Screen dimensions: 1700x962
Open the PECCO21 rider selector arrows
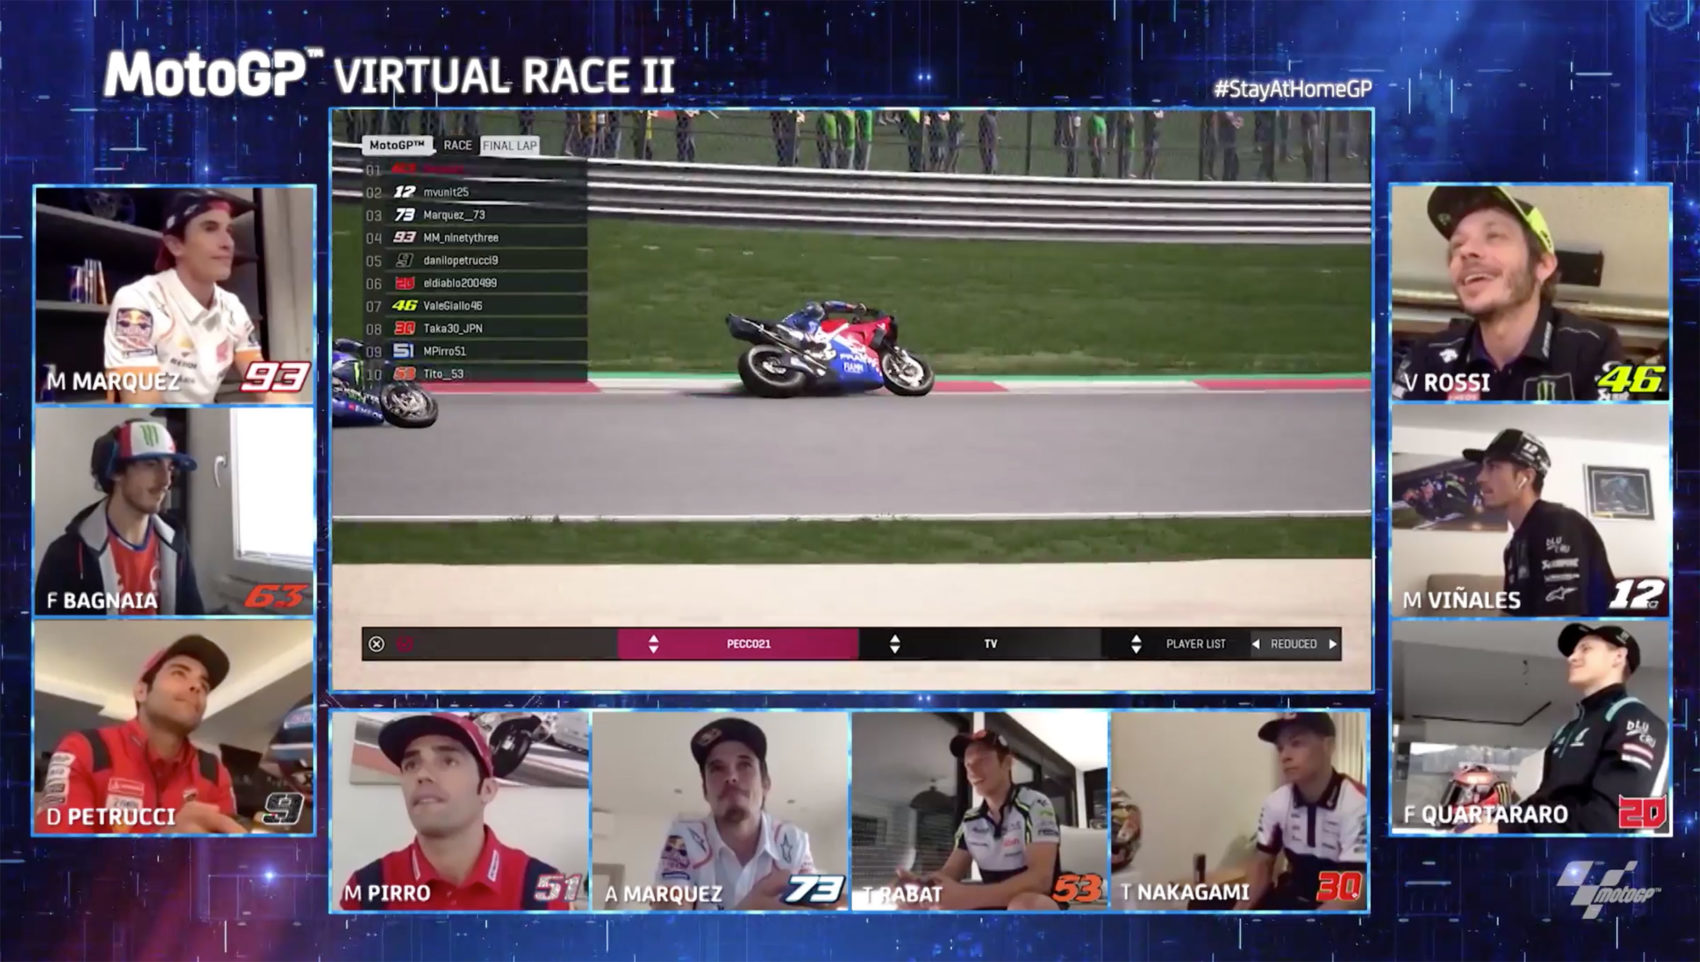pos(653,644)
